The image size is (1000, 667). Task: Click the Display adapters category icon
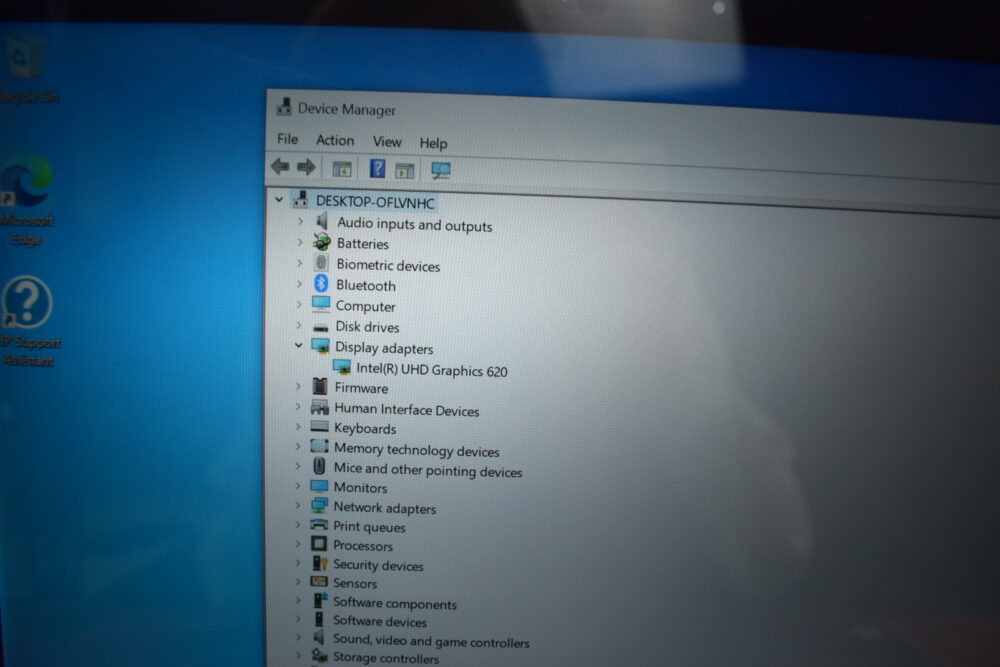point(321,346)
